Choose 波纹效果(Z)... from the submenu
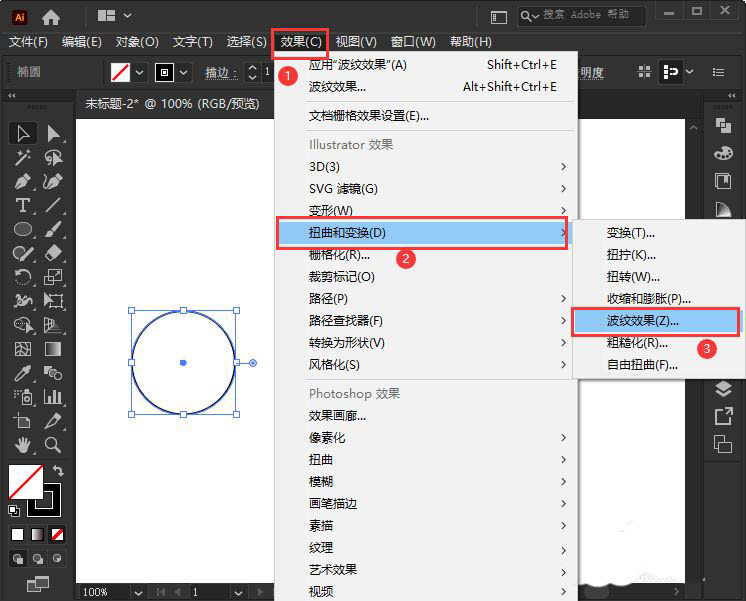The width and height of the screenshot is (746, 601). 642,321
